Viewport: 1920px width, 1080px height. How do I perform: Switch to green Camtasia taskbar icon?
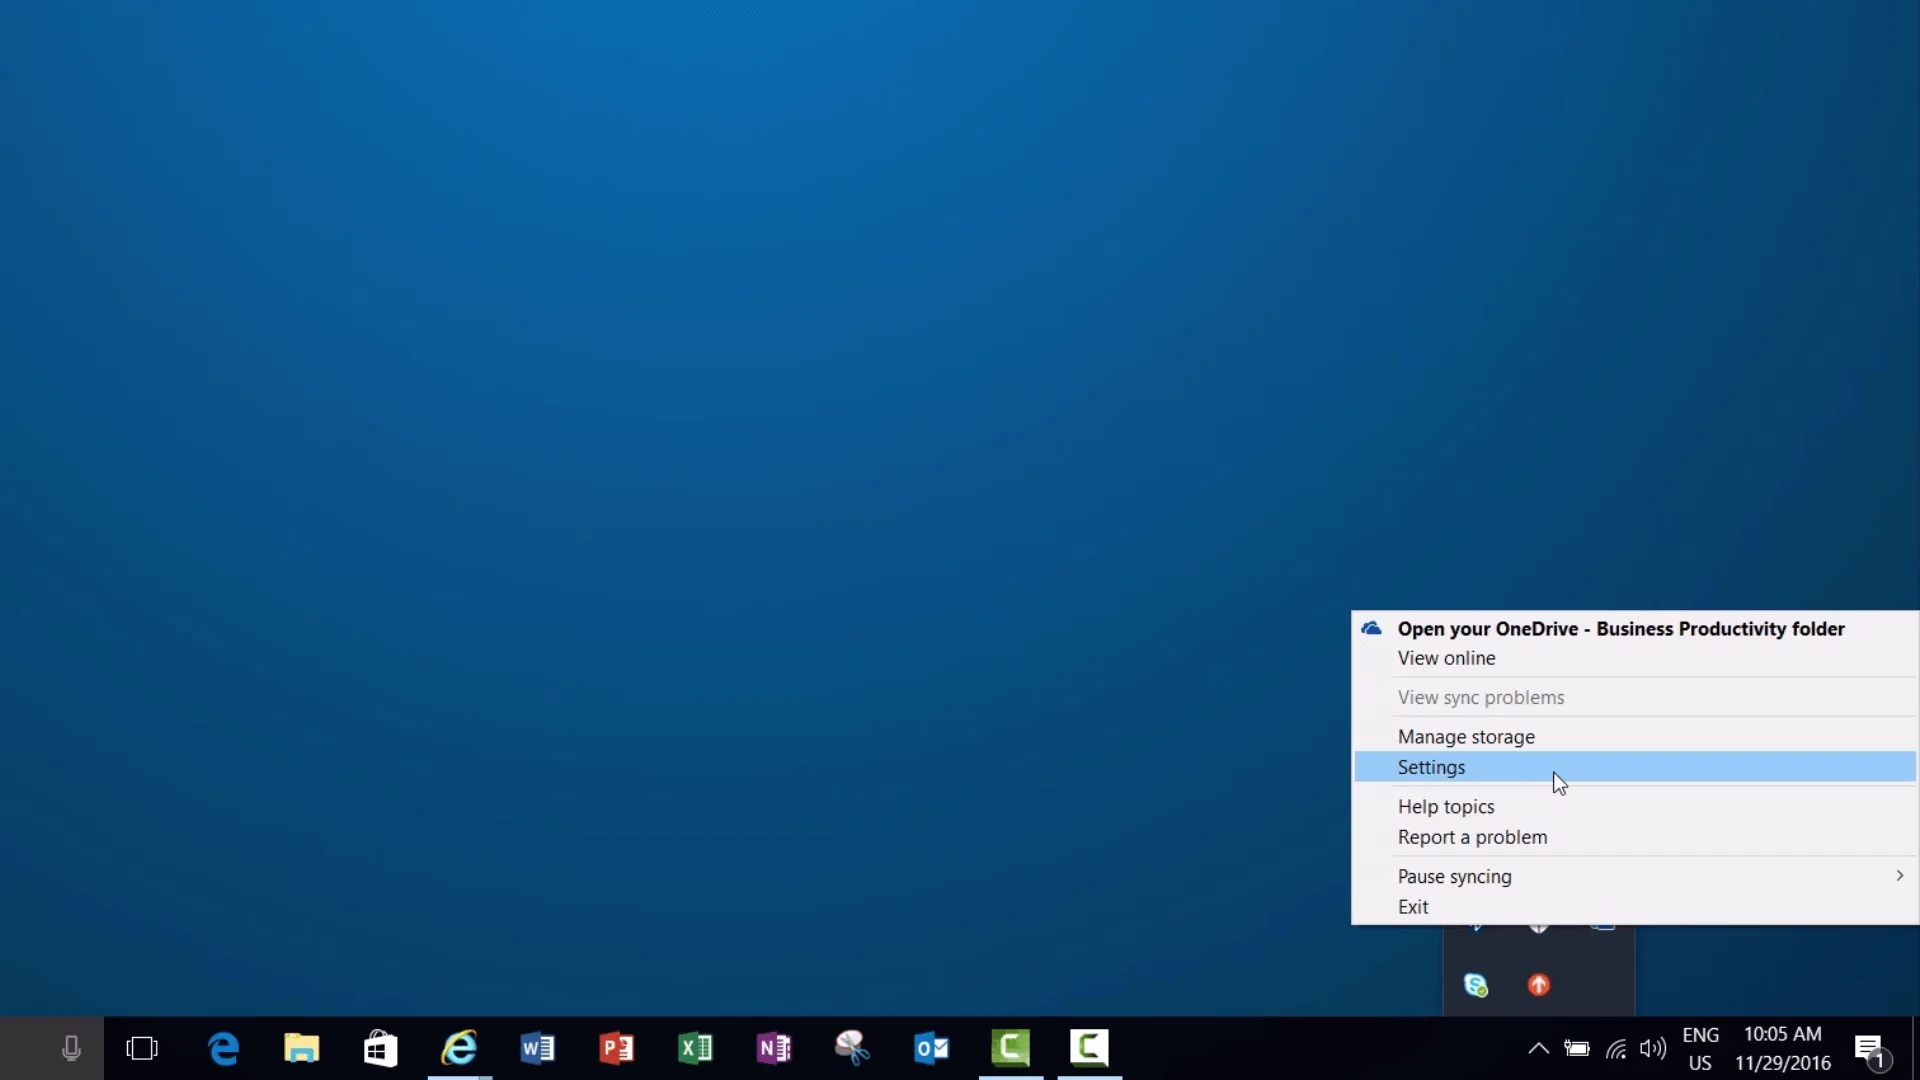pos(1010,1048)
